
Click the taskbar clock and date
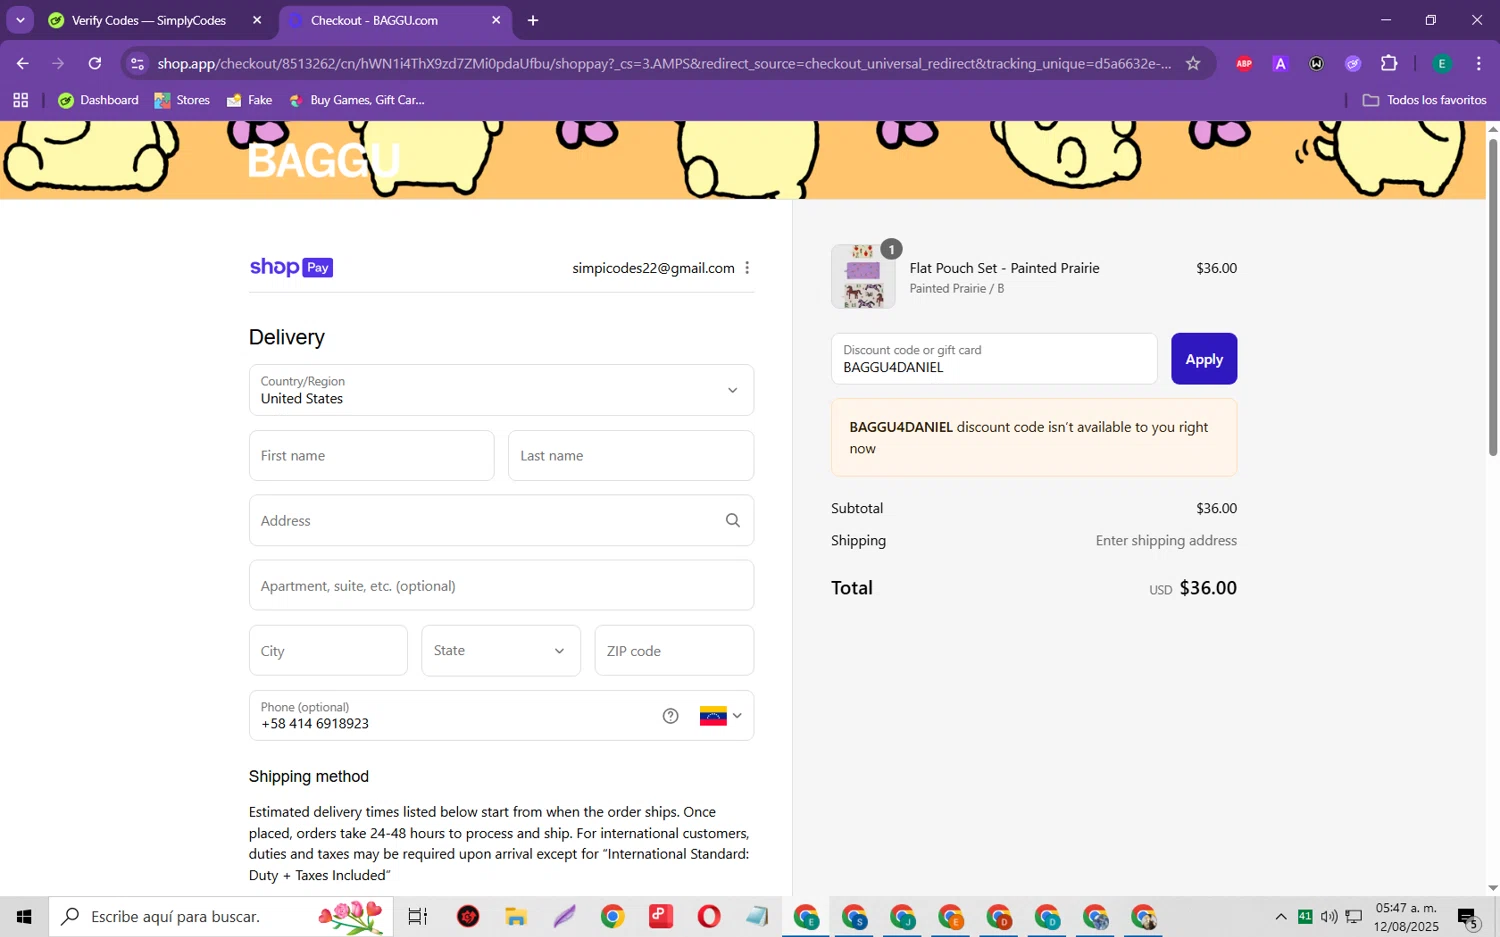(1406, 917)
